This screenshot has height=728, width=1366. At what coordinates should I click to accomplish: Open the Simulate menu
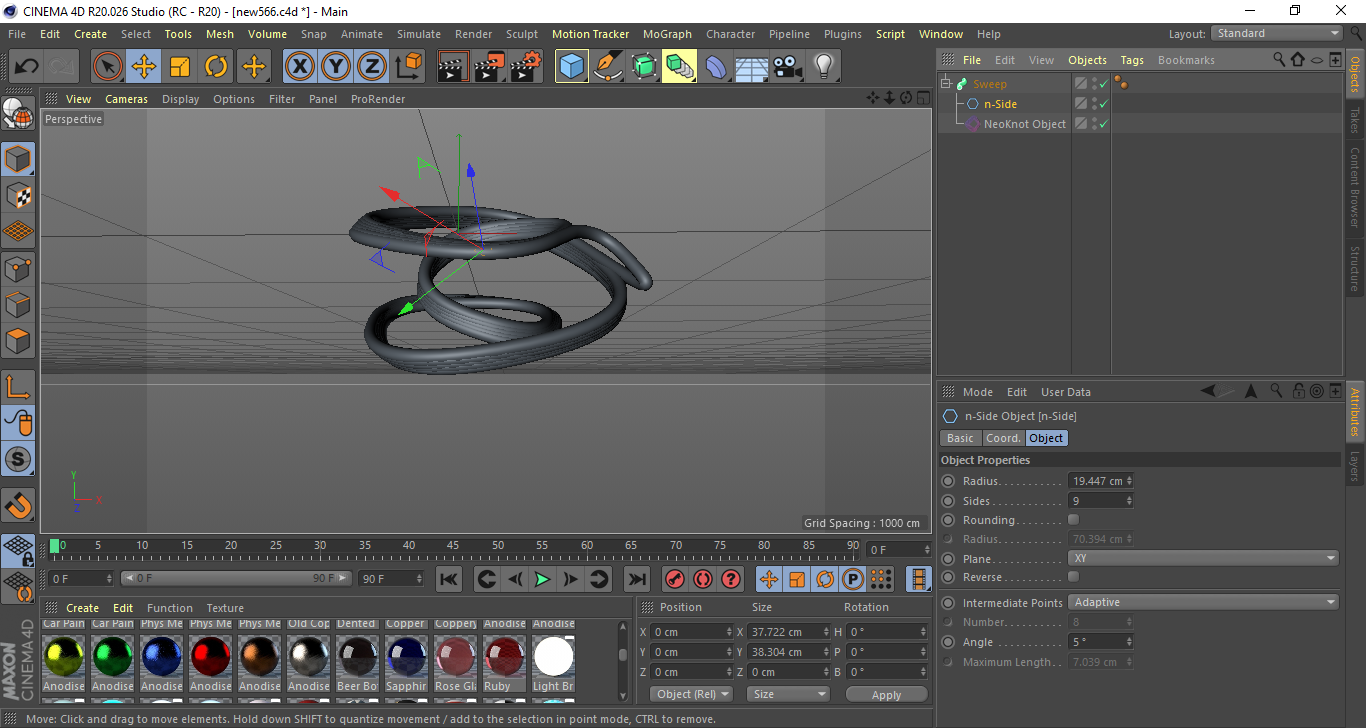[419, 34]
